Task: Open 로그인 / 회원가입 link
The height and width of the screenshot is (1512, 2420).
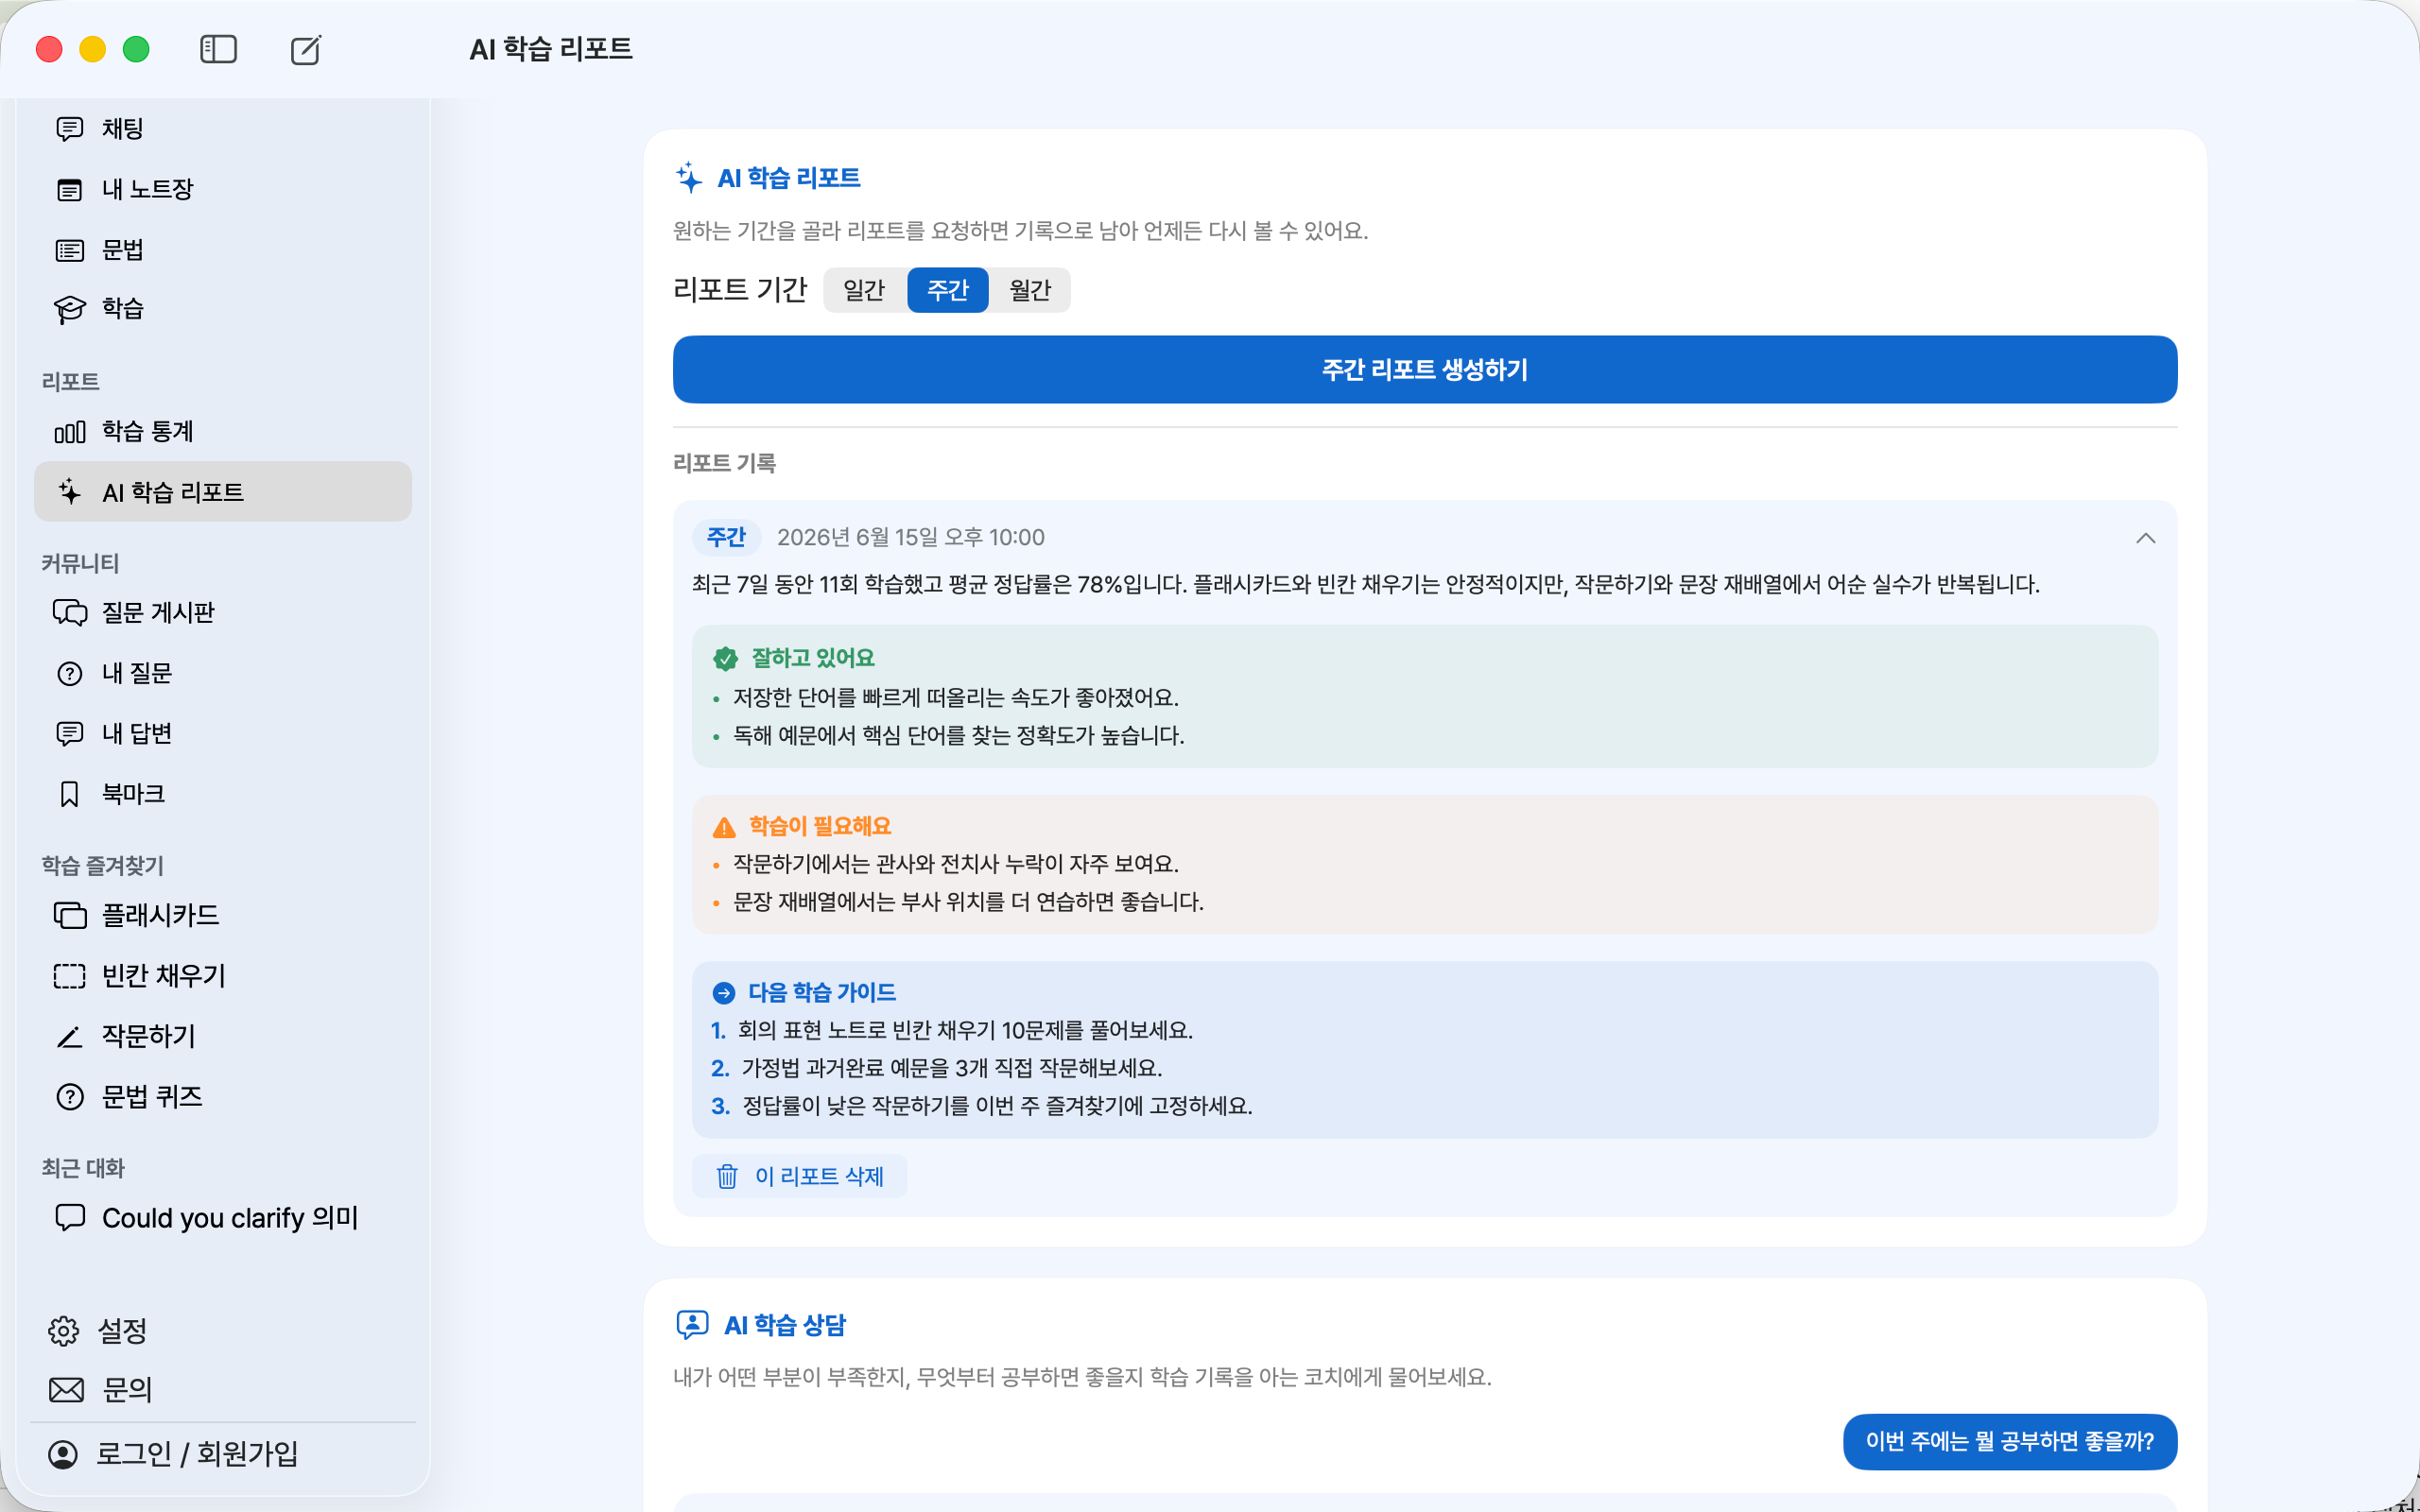Action: (x=197, y=1454)
